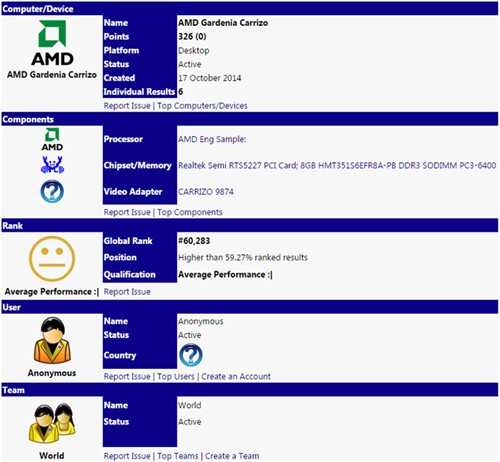Click the unknown country question mark icon

click(x=191, y=355)
